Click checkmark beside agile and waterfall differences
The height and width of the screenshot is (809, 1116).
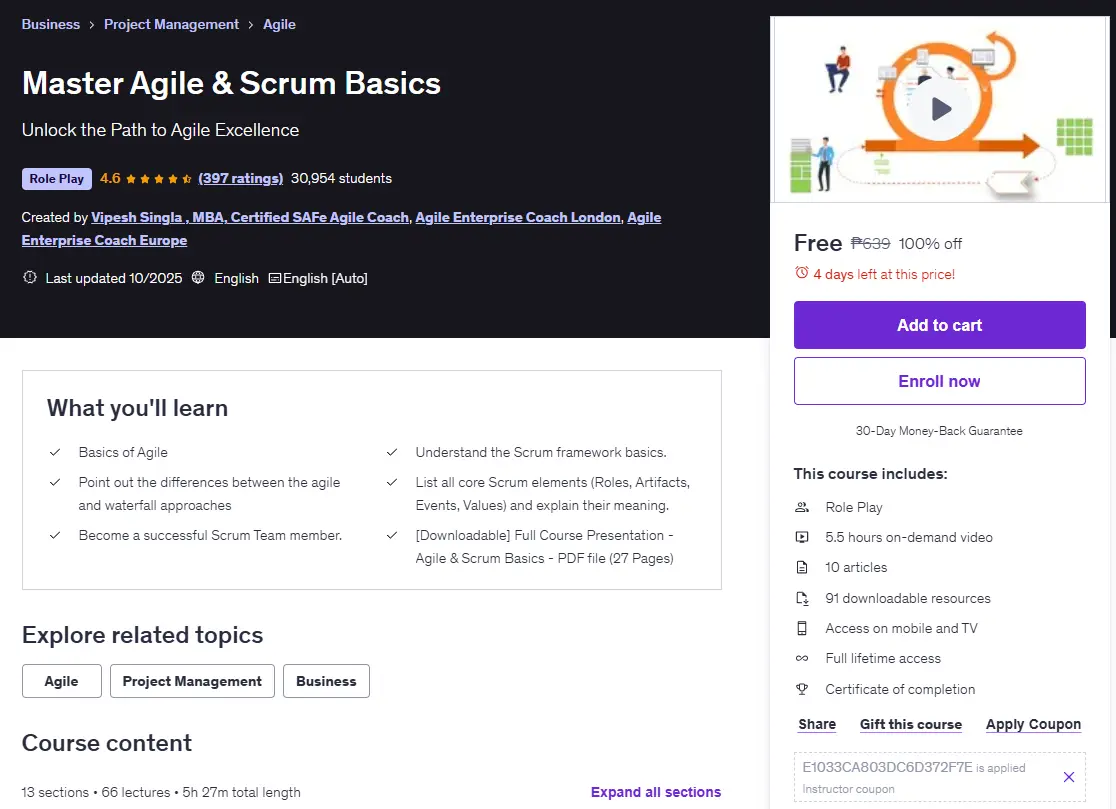(x=55, y=482)
